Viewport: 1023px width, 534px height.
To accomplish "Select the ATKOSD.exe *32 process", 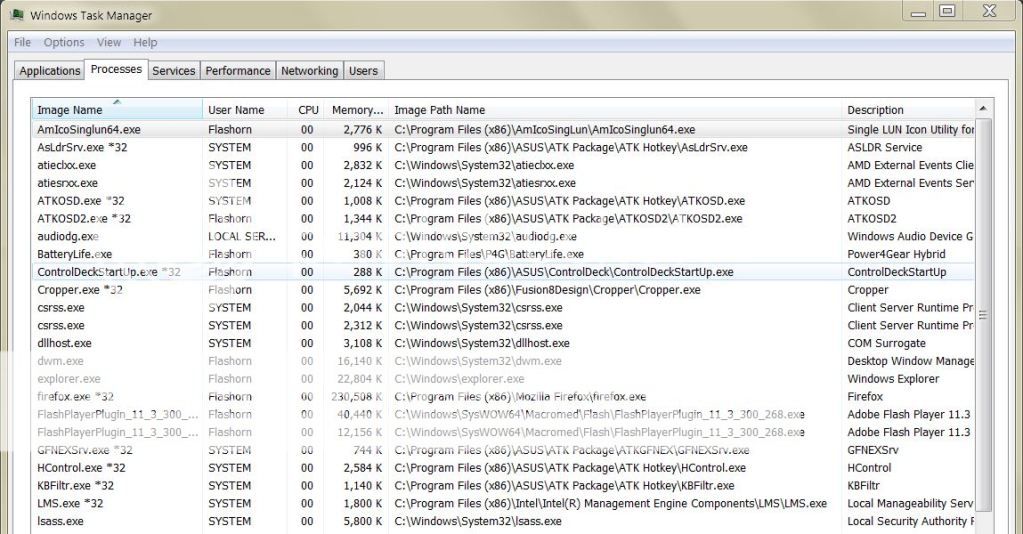I will click(502, 200).
